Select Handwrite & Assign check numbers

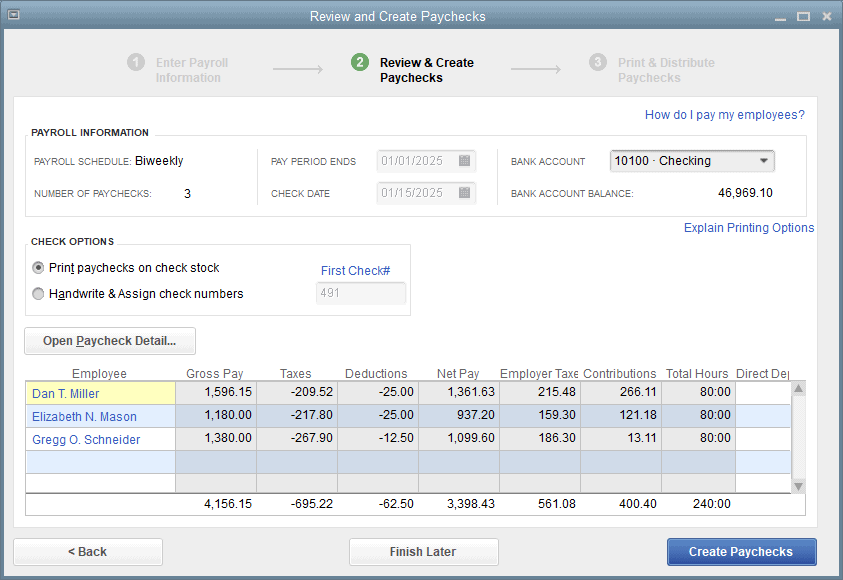pyautogui.click(x=38, y=293)
